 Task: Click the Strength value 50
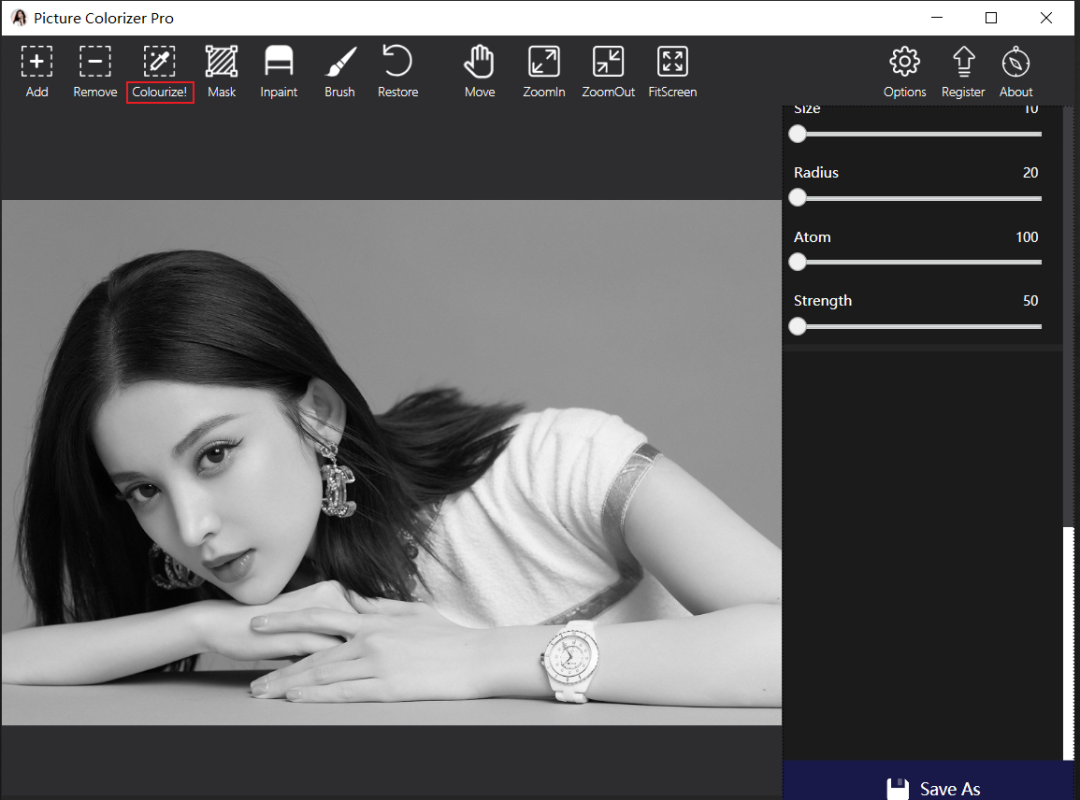point(1030,300)
